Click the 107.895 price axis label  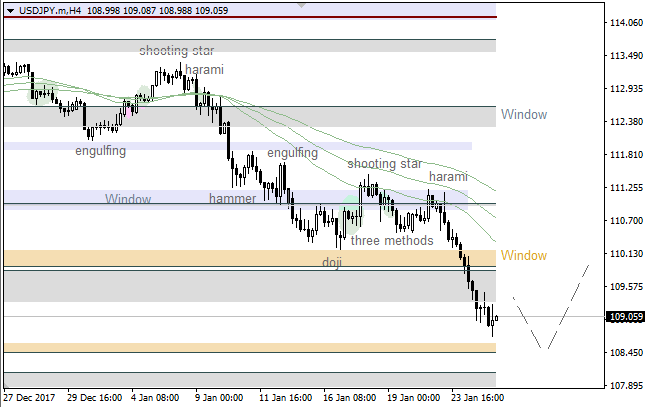coord(626,386)
